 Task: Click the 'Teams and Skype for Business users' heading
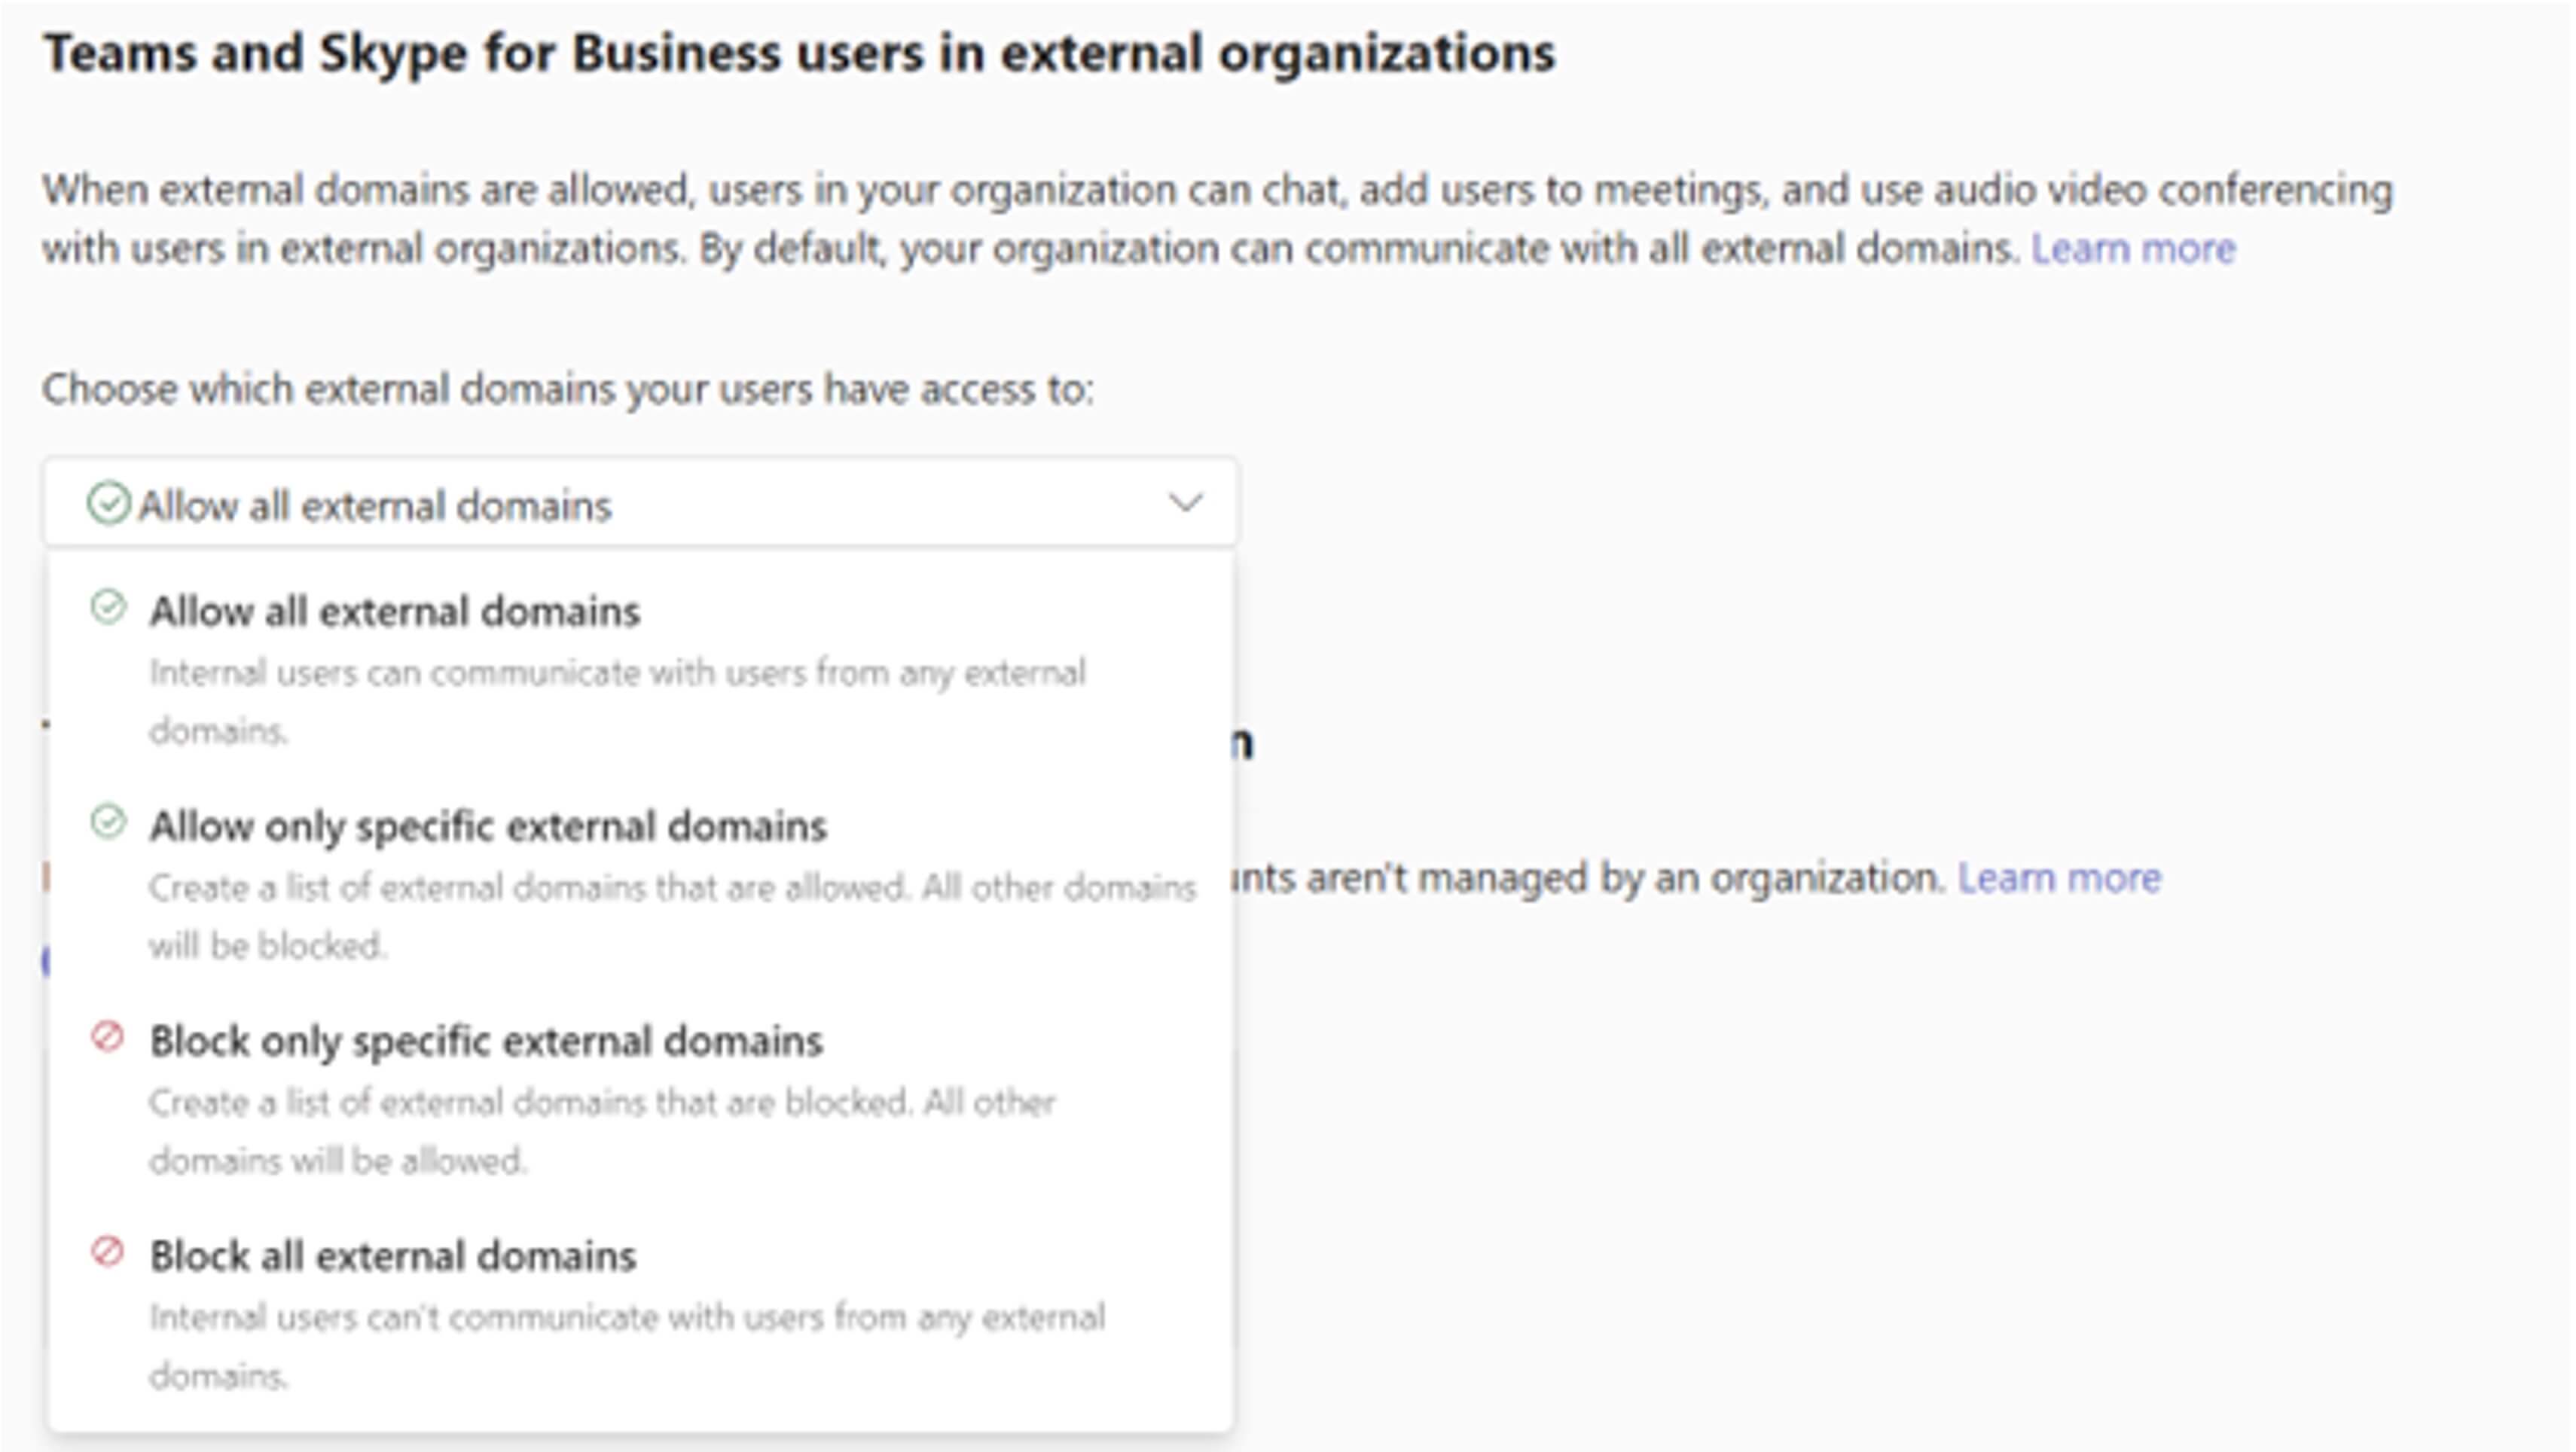point(799,53)
